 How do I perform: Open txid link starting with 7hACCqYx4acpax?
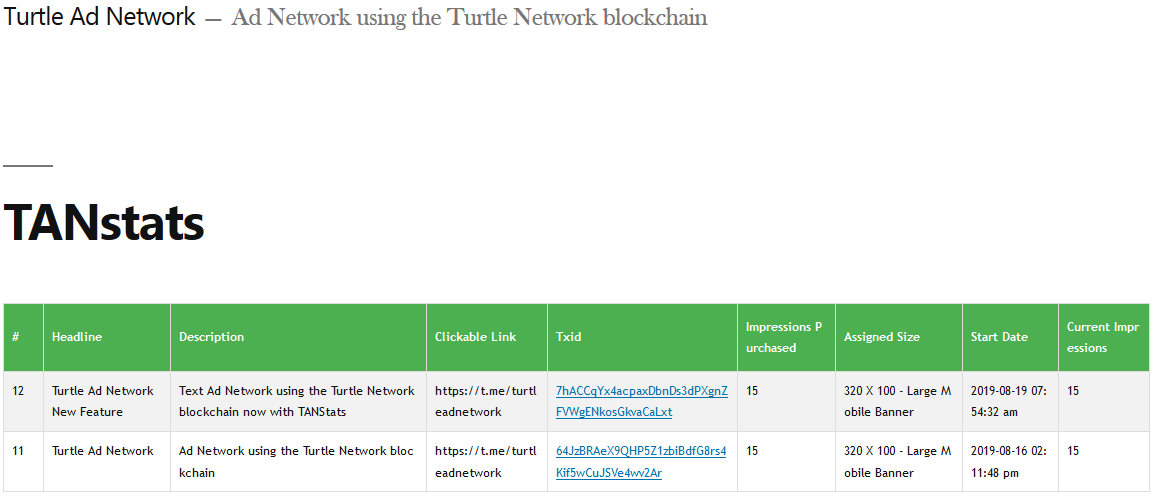click(x=642, y=401)
